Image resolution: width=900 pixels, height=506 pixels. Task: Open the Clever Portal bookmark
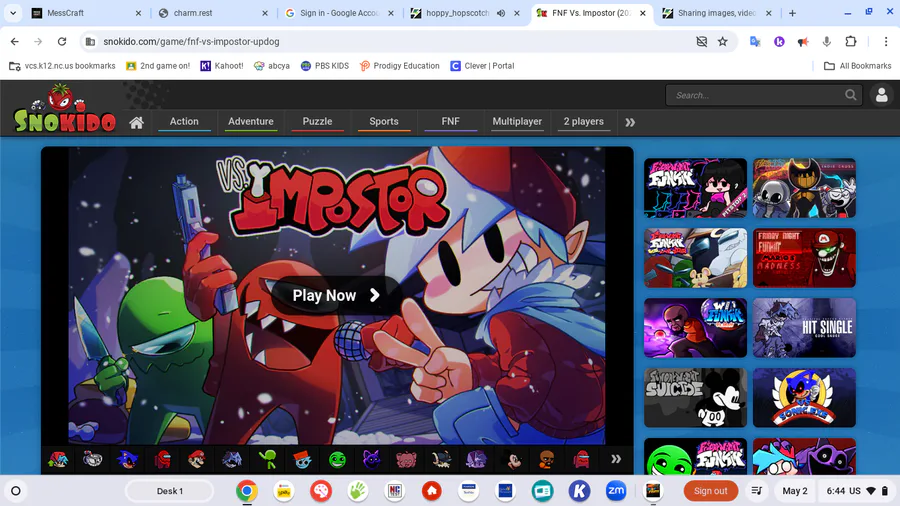pyautogui.click(x=482, y=66)
